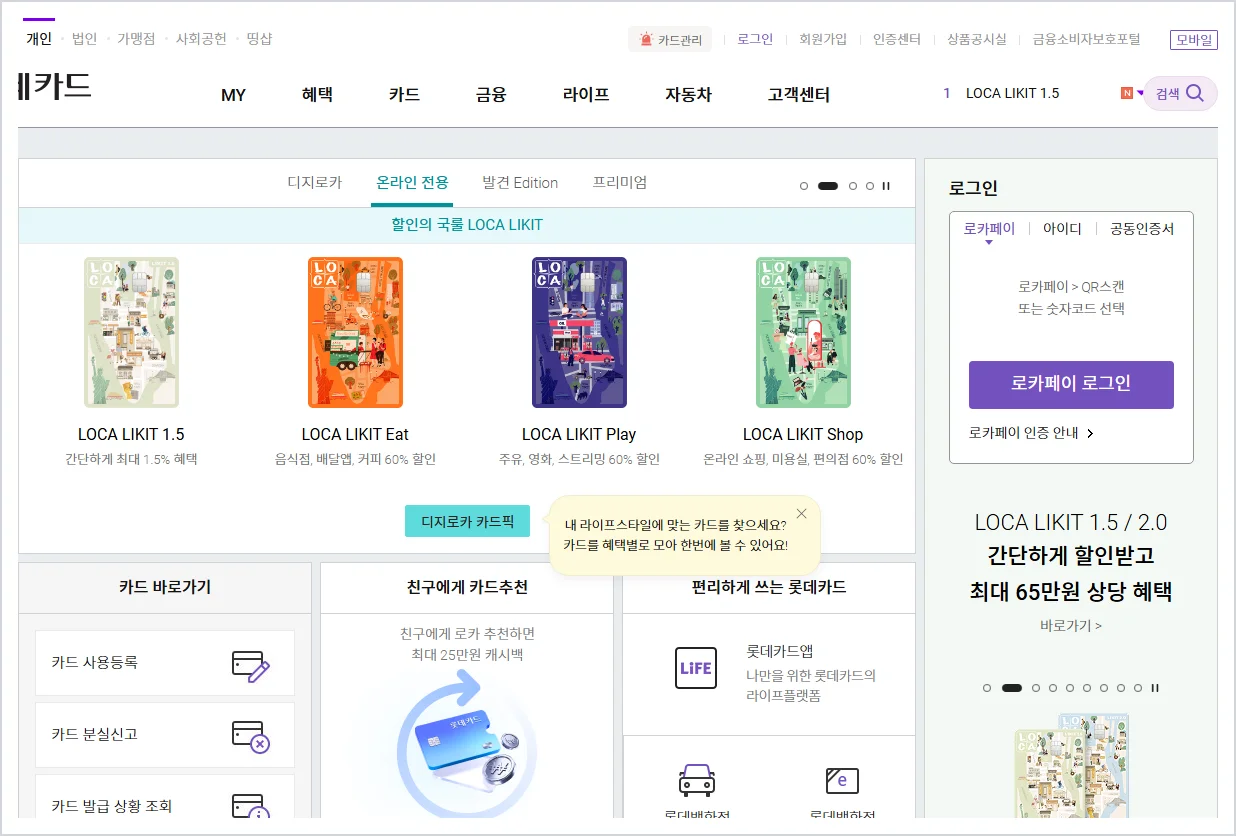1236x836 pixels.
Task: Select 가맹점 customer type
Action: coord(136,39)
